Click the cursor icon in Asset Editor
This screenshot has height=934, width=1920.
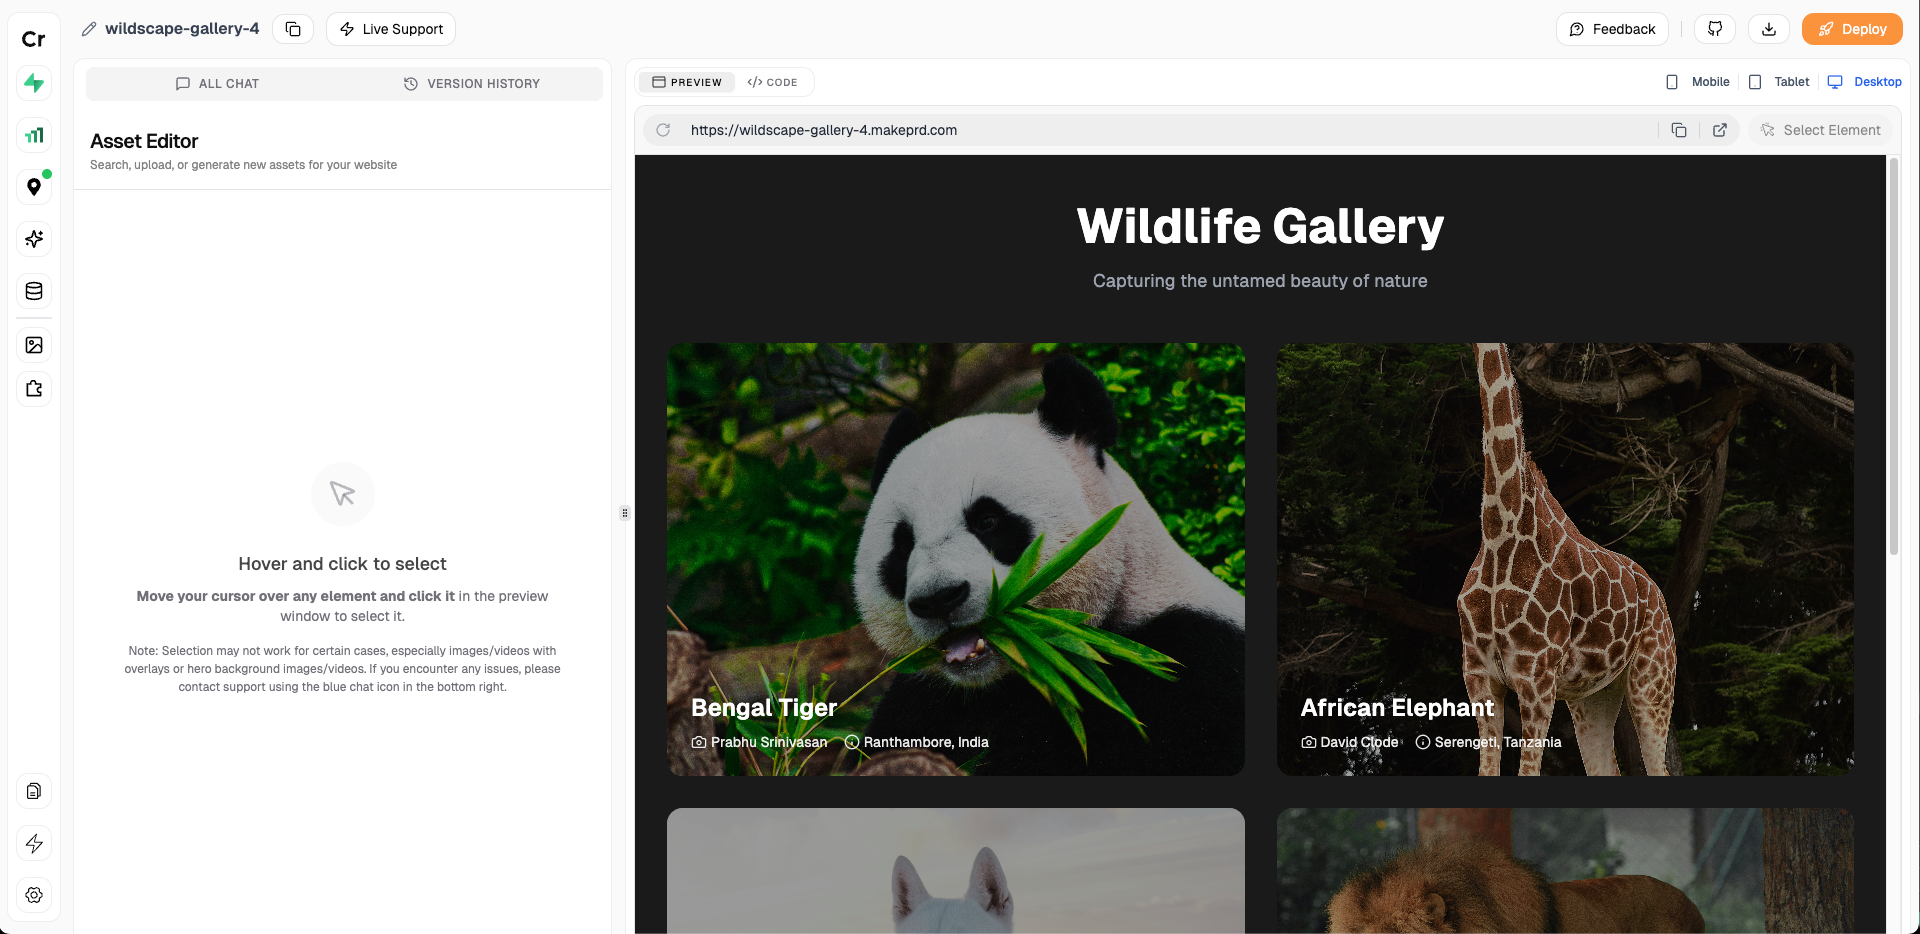[x=343, y=494]
